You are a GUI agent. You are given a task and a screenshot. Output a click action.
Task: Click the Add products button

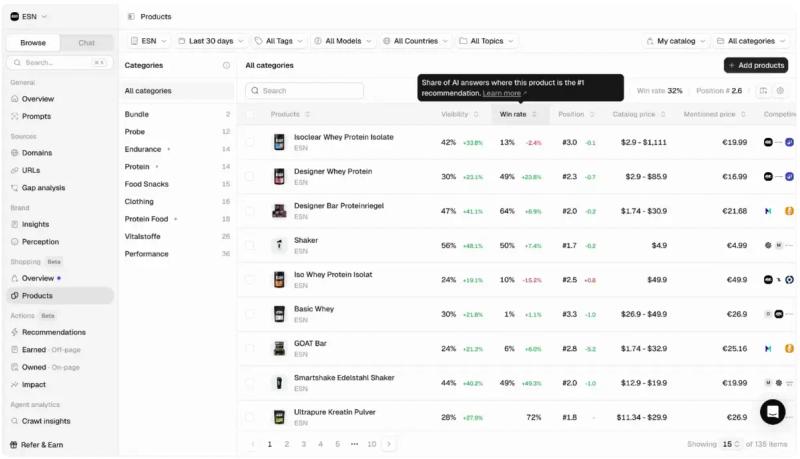756,65
